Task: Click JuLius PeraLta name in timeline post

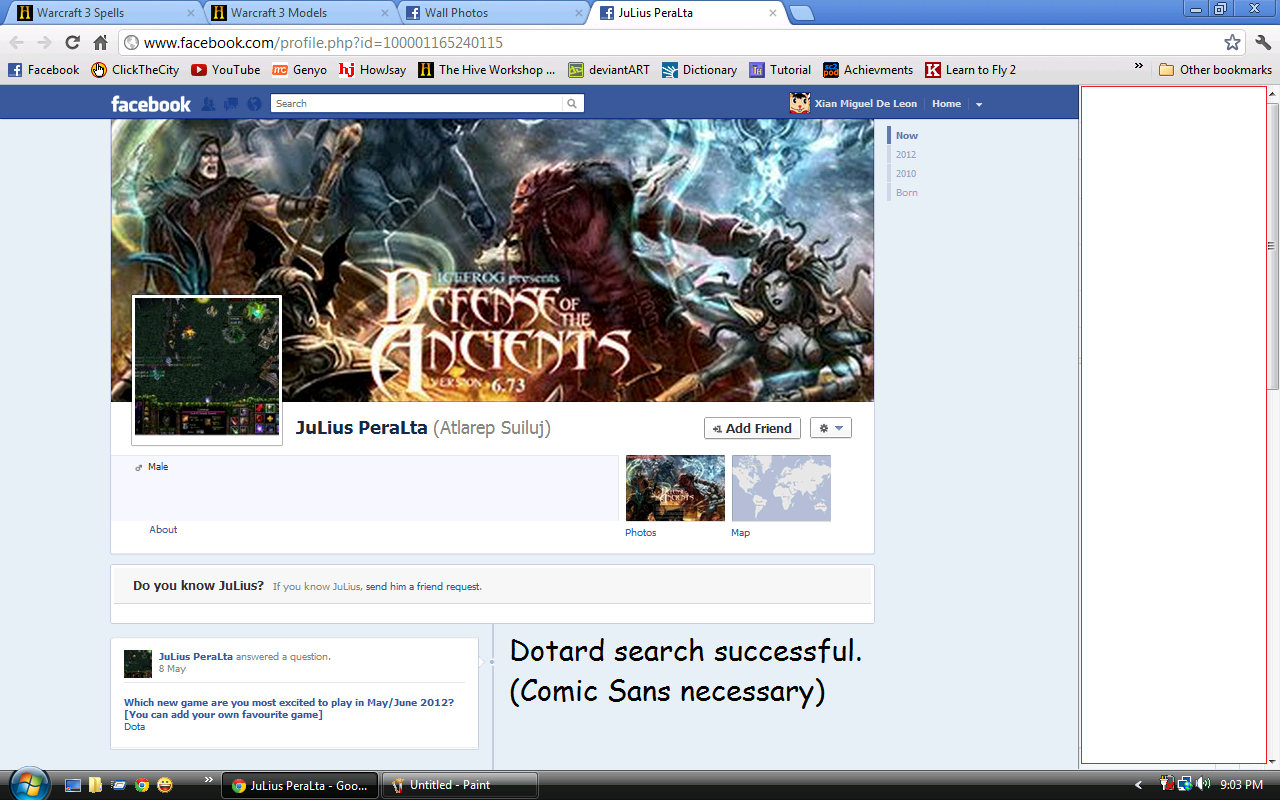Action: coord(196,657)
